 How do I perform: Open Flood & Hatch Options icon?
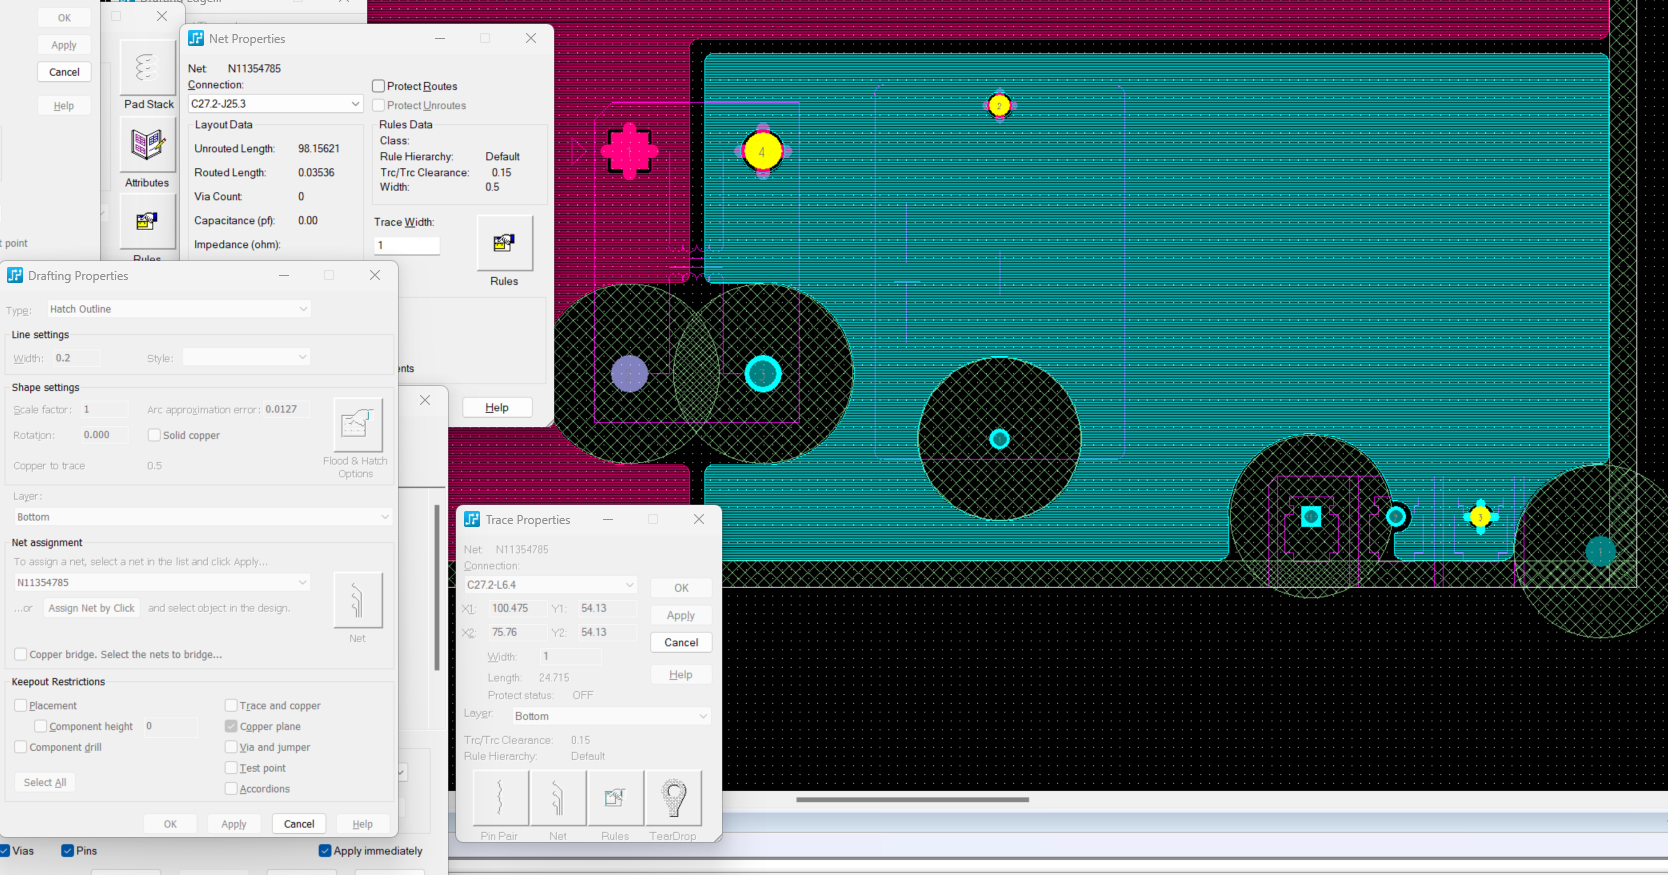(x=357, y=425)
